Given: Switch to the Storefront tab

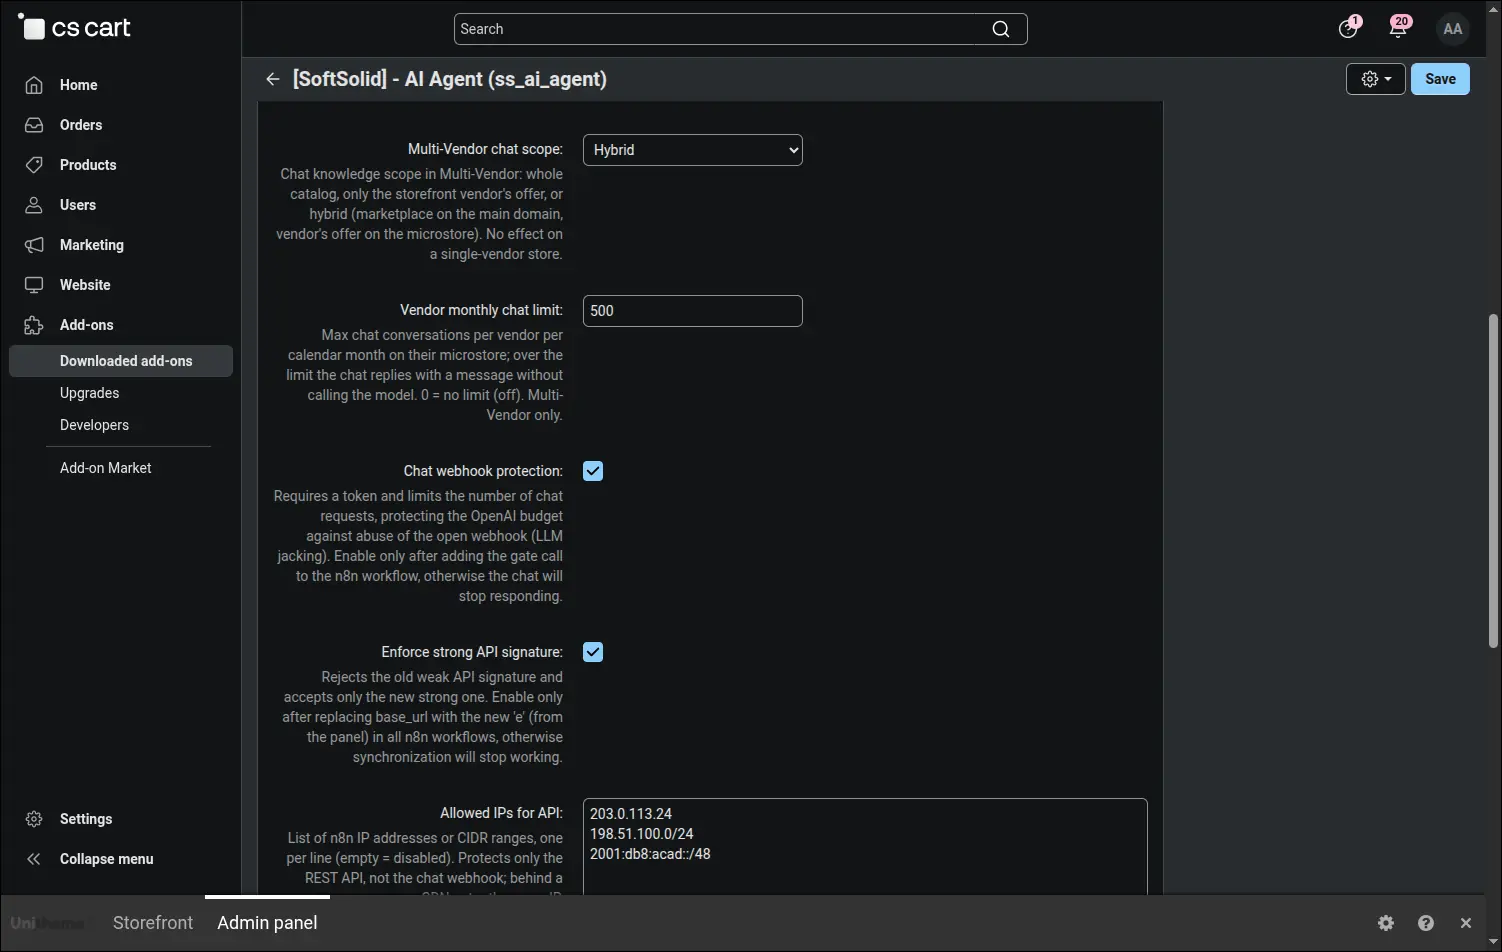Looking at the screenshot, I should [x=153, y=923].
